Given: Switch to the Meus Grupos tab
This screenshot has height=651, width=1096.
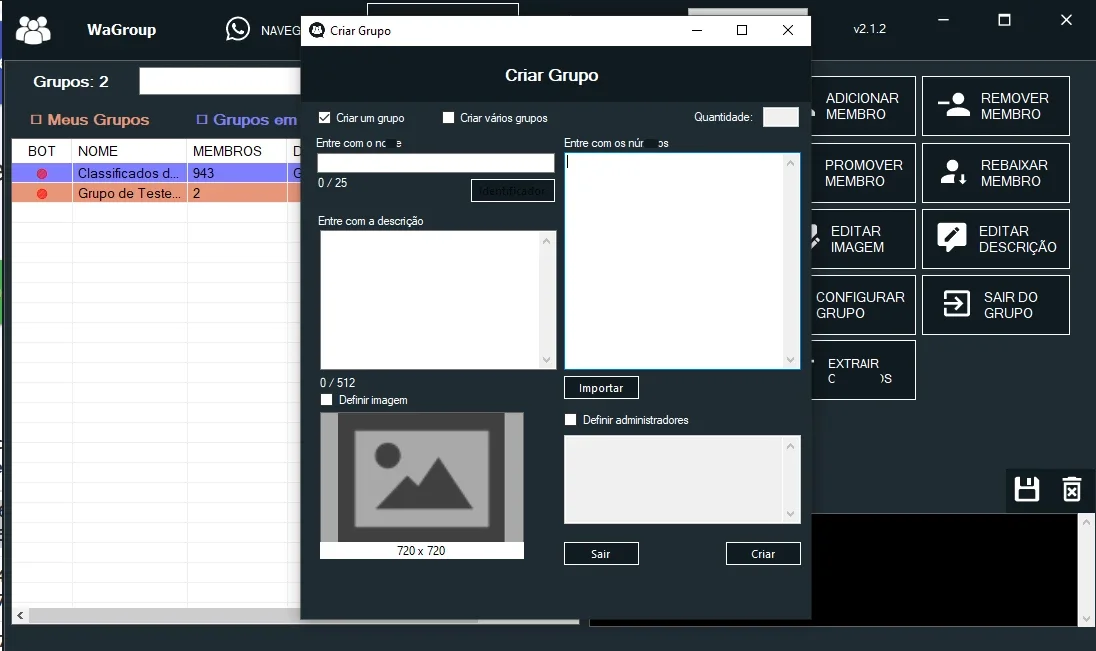Looking at the screenshot, I should [x=90, y=120].
